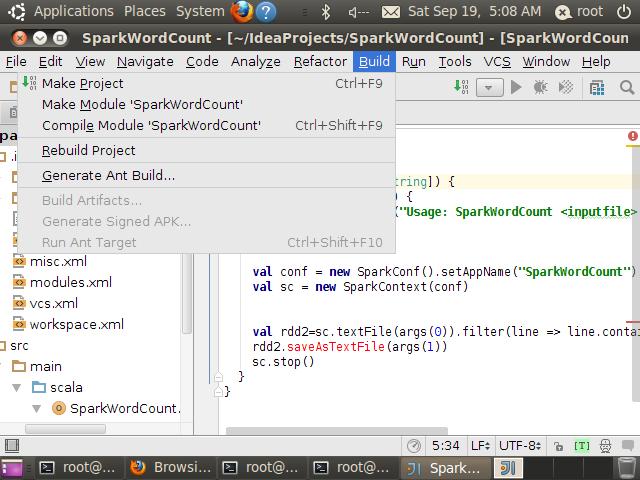
Task: Select scala folder in tree
Action: point(66,388)
